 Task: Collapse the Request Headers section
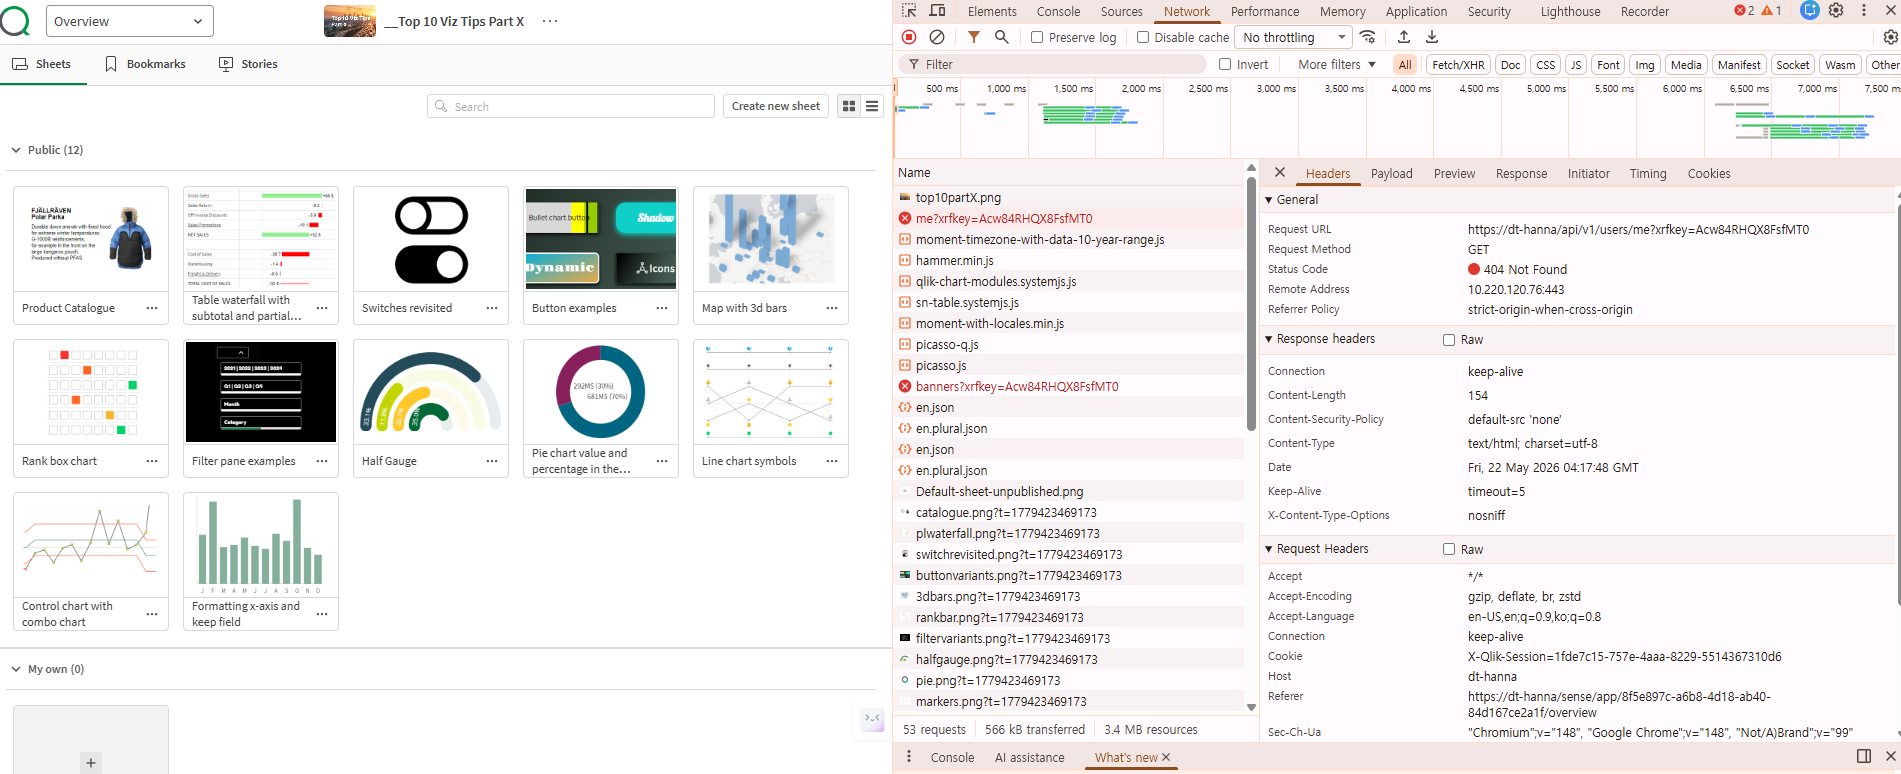(1269, 549)
